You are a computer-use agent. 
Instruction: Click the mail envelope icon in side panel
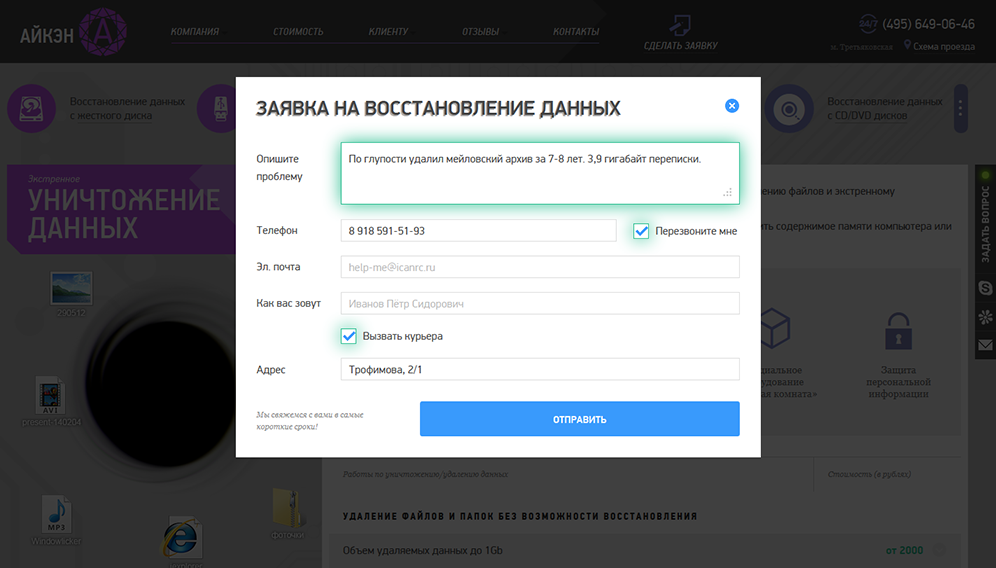tap(985, 345)
